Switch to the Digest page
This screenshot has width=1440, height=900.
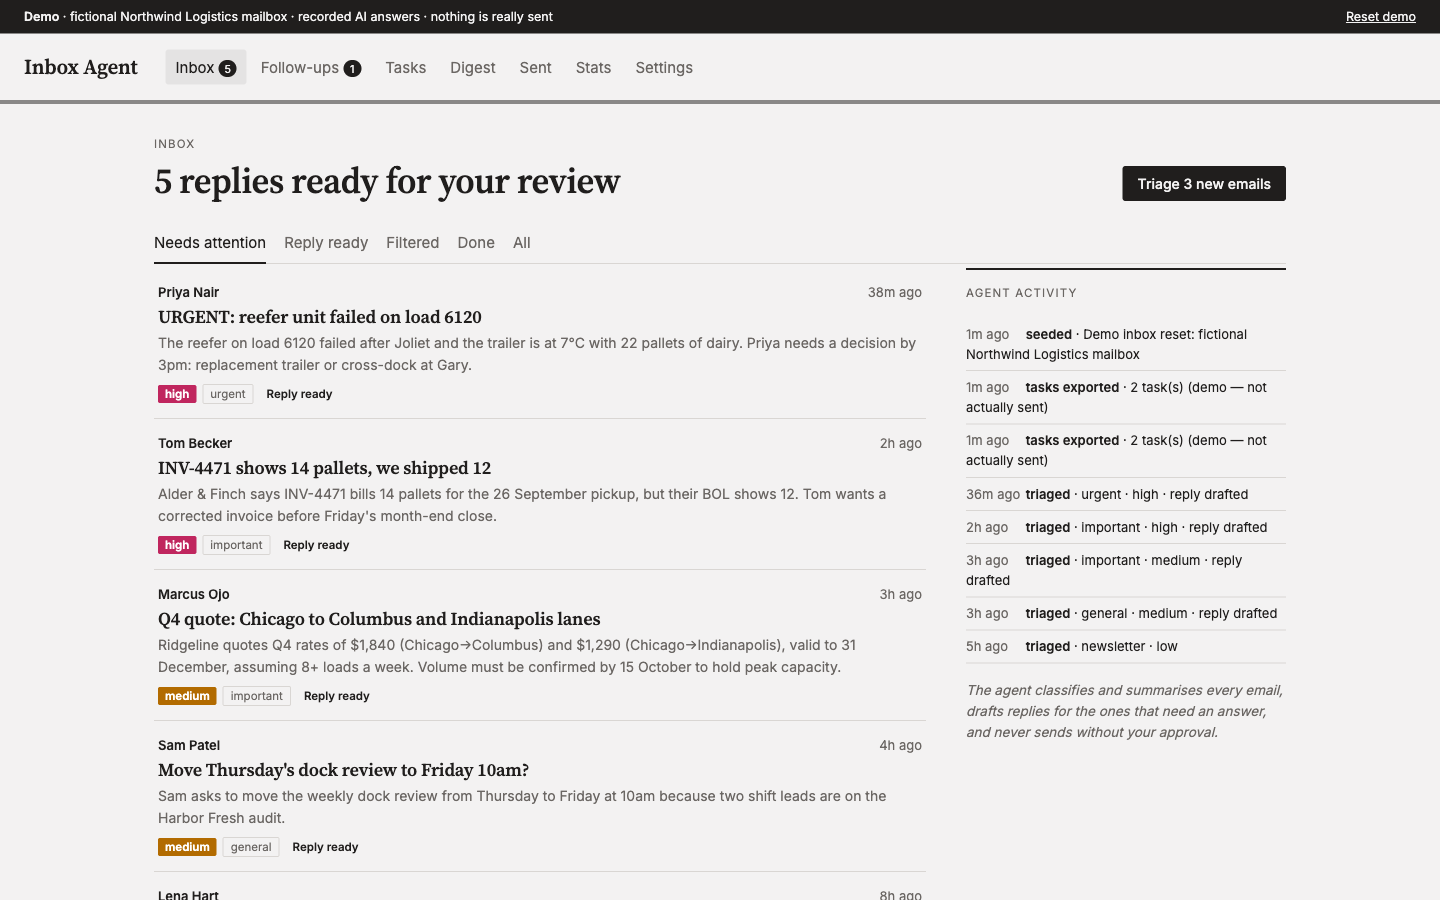[x=473, y=67]
